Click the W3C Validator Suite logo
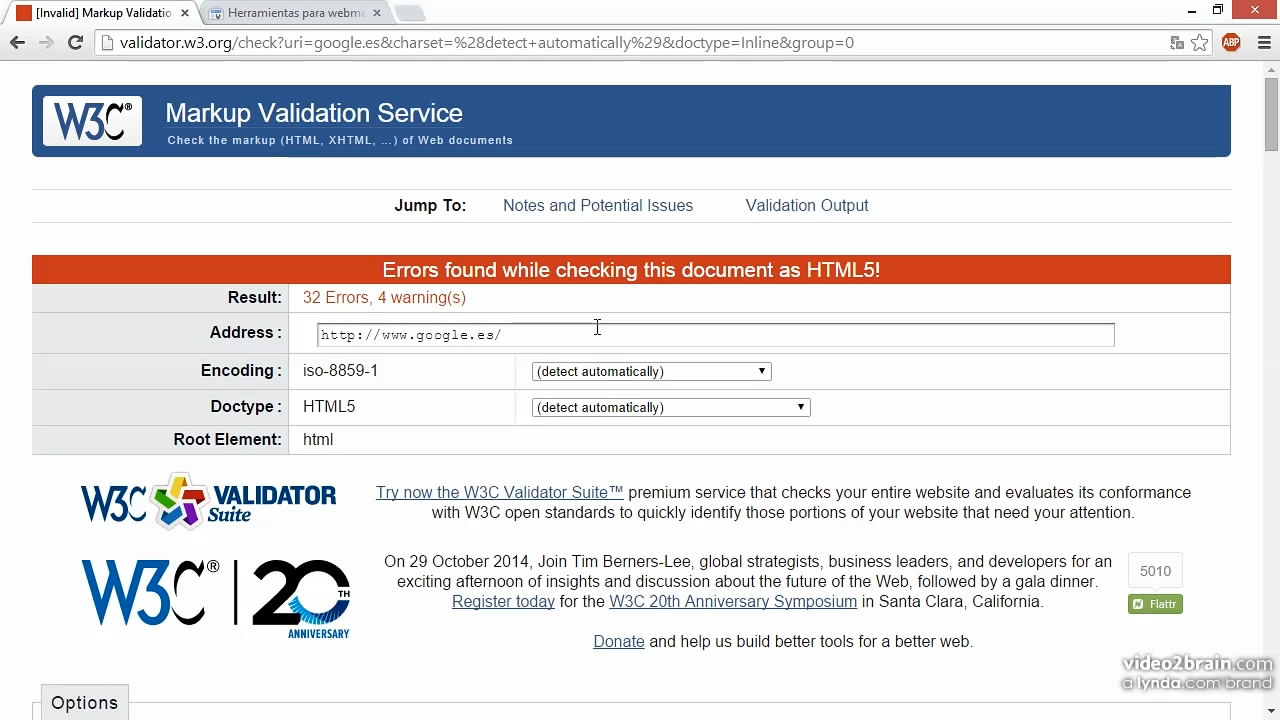This screenshot has width=1280, height=720. click(208, 502)
